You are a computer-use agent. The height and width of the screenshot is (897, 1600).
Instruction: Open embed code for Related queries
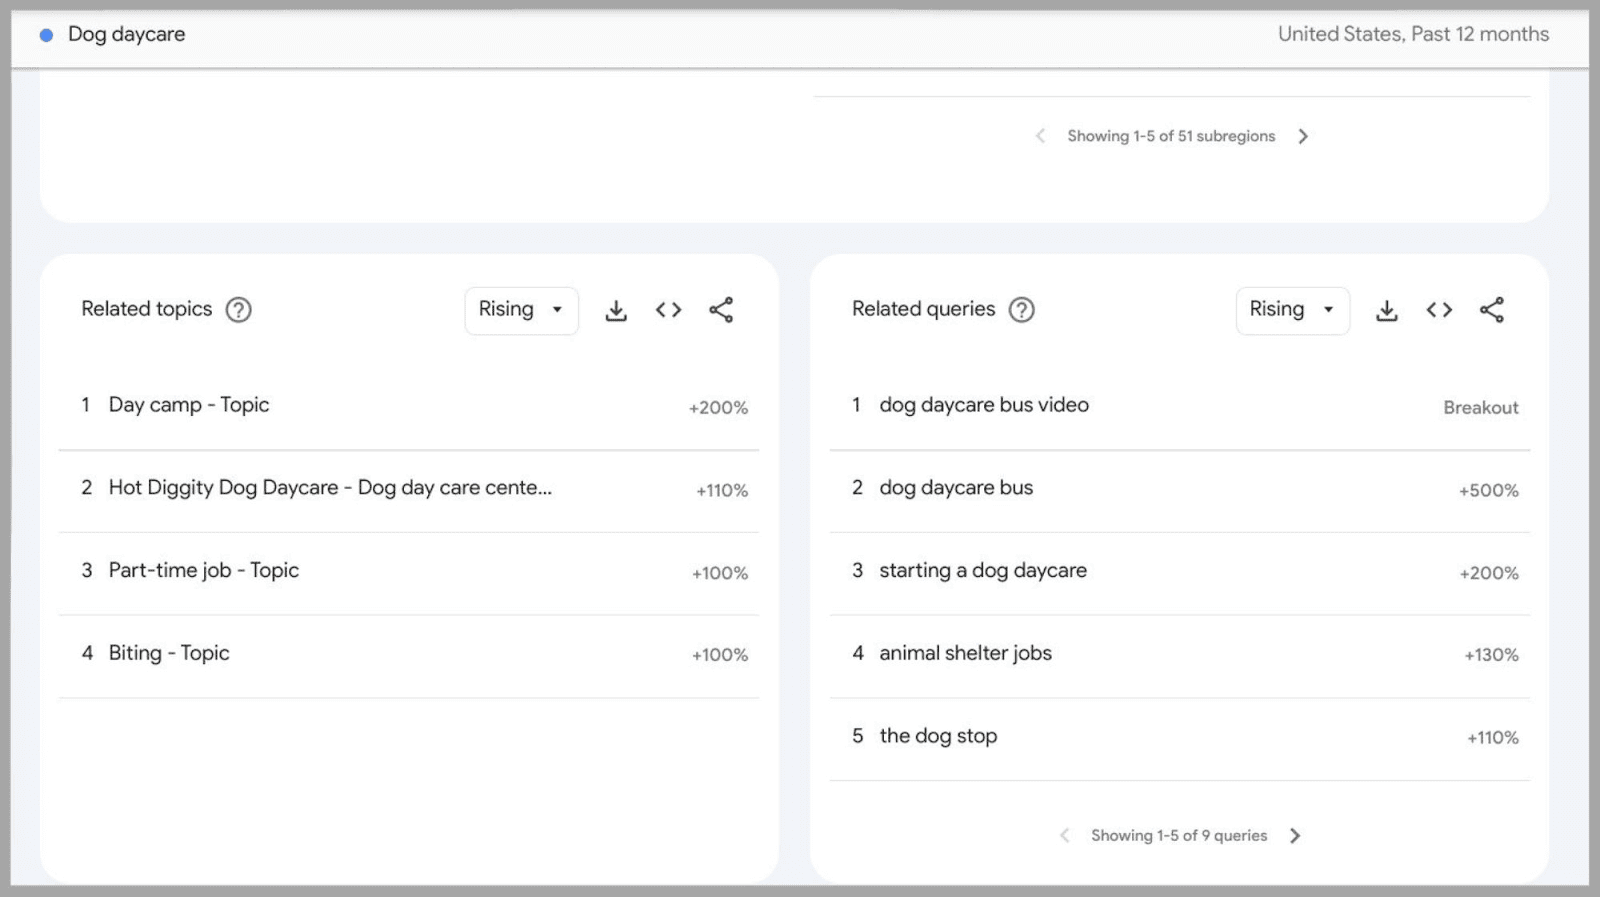(x=1439, y=310)
